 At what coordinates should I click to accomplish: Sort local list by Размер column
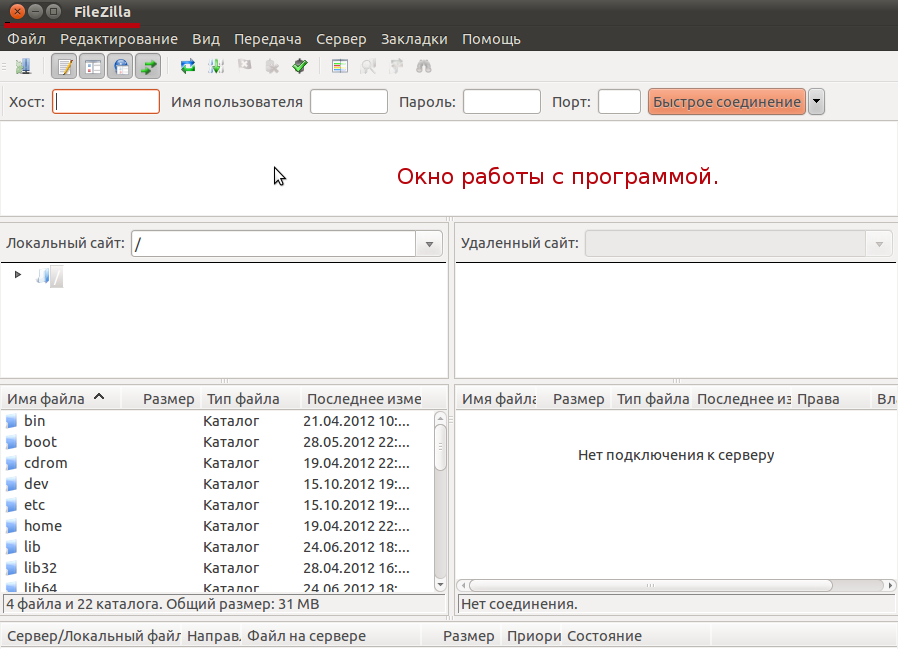coord(168,399)
